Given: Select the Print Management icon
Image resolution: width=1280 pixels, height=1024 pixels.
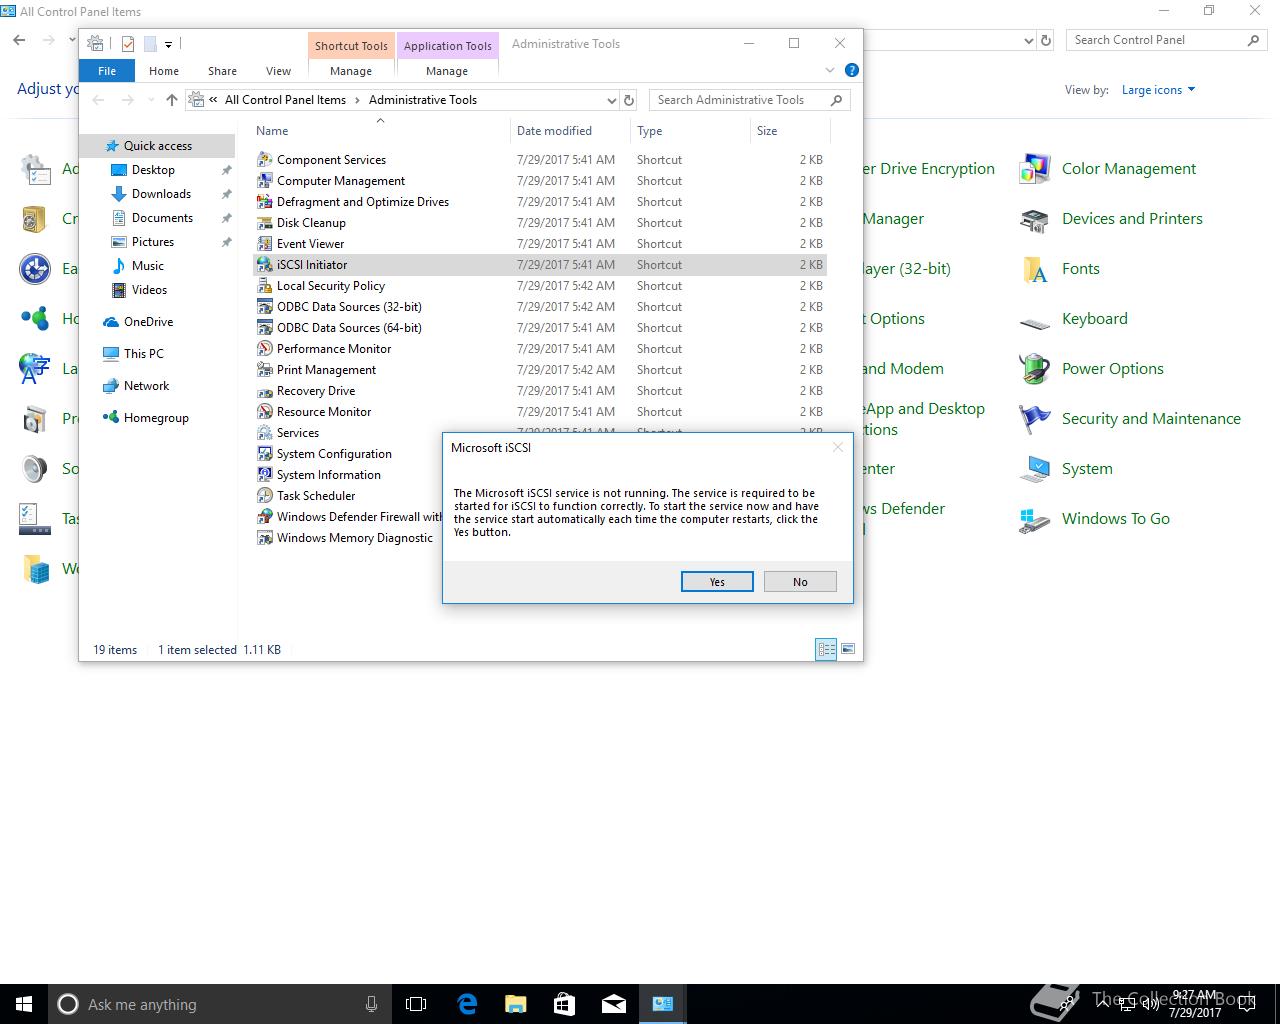Looking at the screenshot, I should click(x=265, y=370).
